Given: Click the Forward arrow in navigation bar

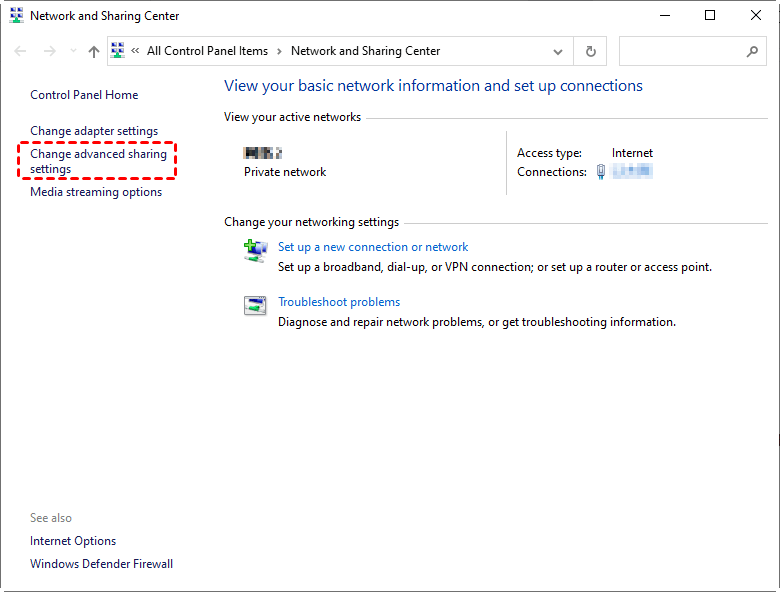Looking at the screenshot, I should (49, 51).
